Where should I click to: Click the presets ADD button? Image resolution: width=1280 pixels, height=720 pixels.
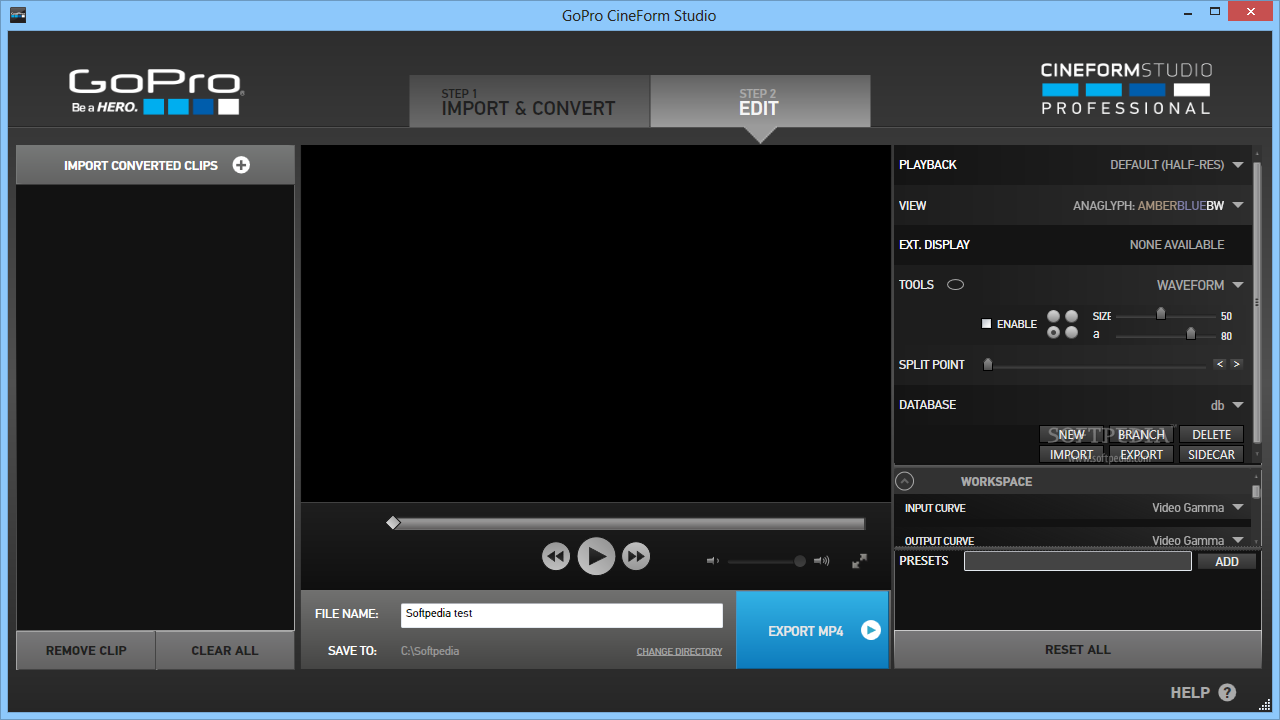1227,561
